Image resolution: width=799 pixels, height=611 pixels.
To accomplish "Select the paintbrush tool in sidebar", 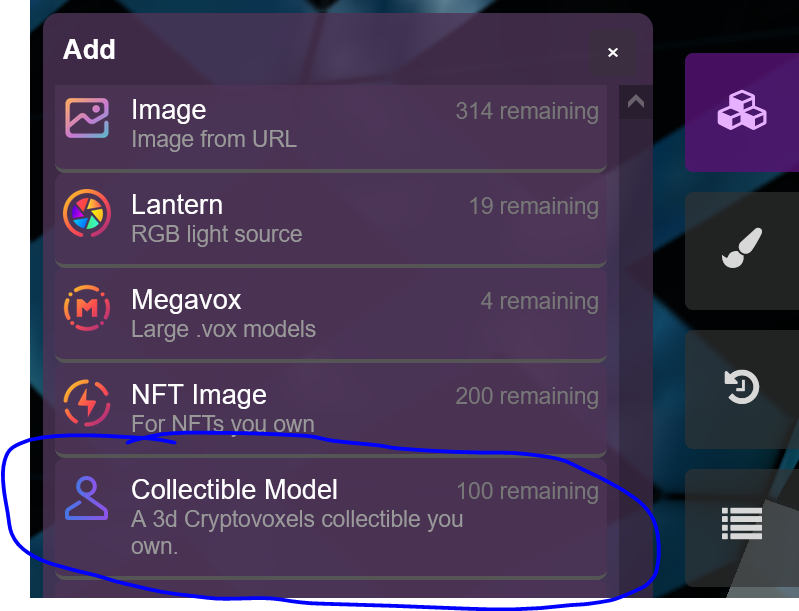I will [742, 251].
